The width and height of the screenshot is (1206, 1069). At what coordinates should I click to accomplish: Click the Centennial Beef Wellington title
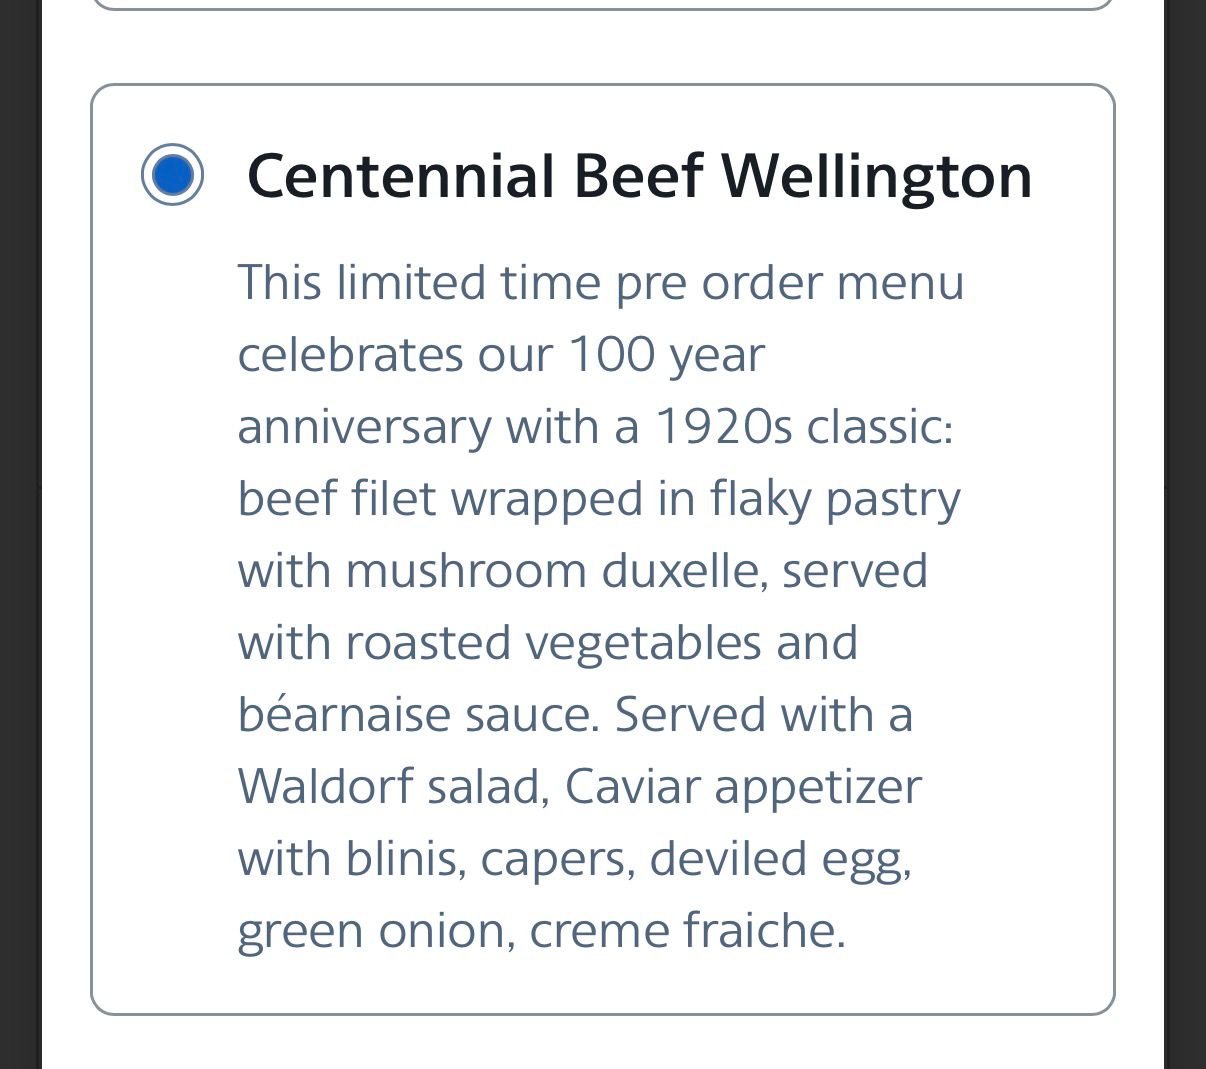tap(639, 176)
